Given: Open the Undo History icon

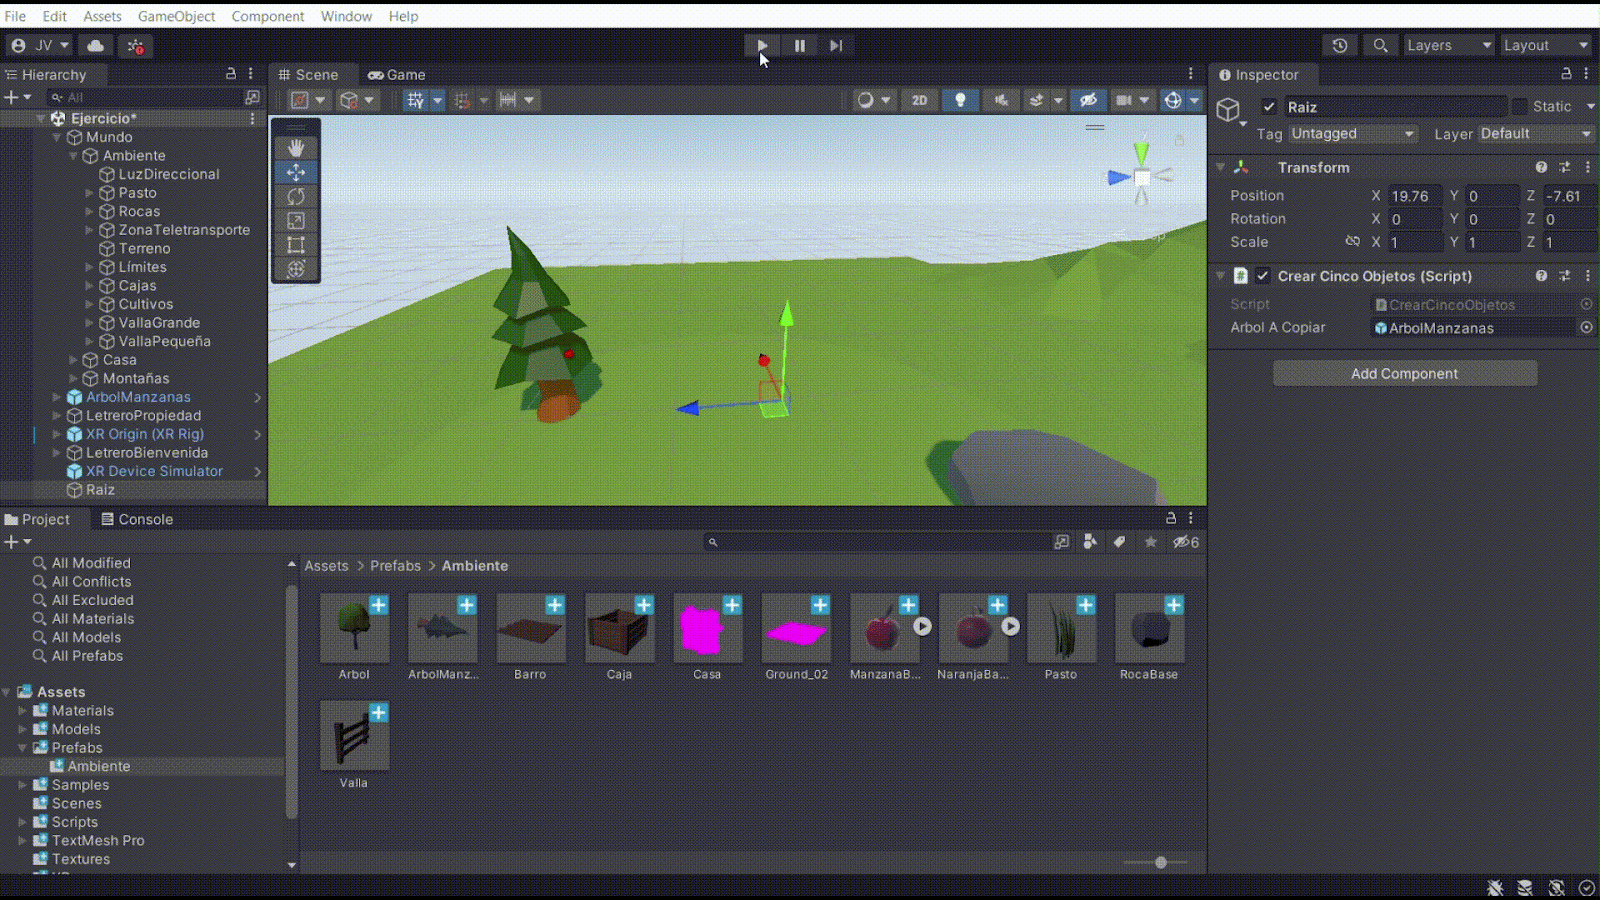Looking at the screenshot, I should point(1340,45).
